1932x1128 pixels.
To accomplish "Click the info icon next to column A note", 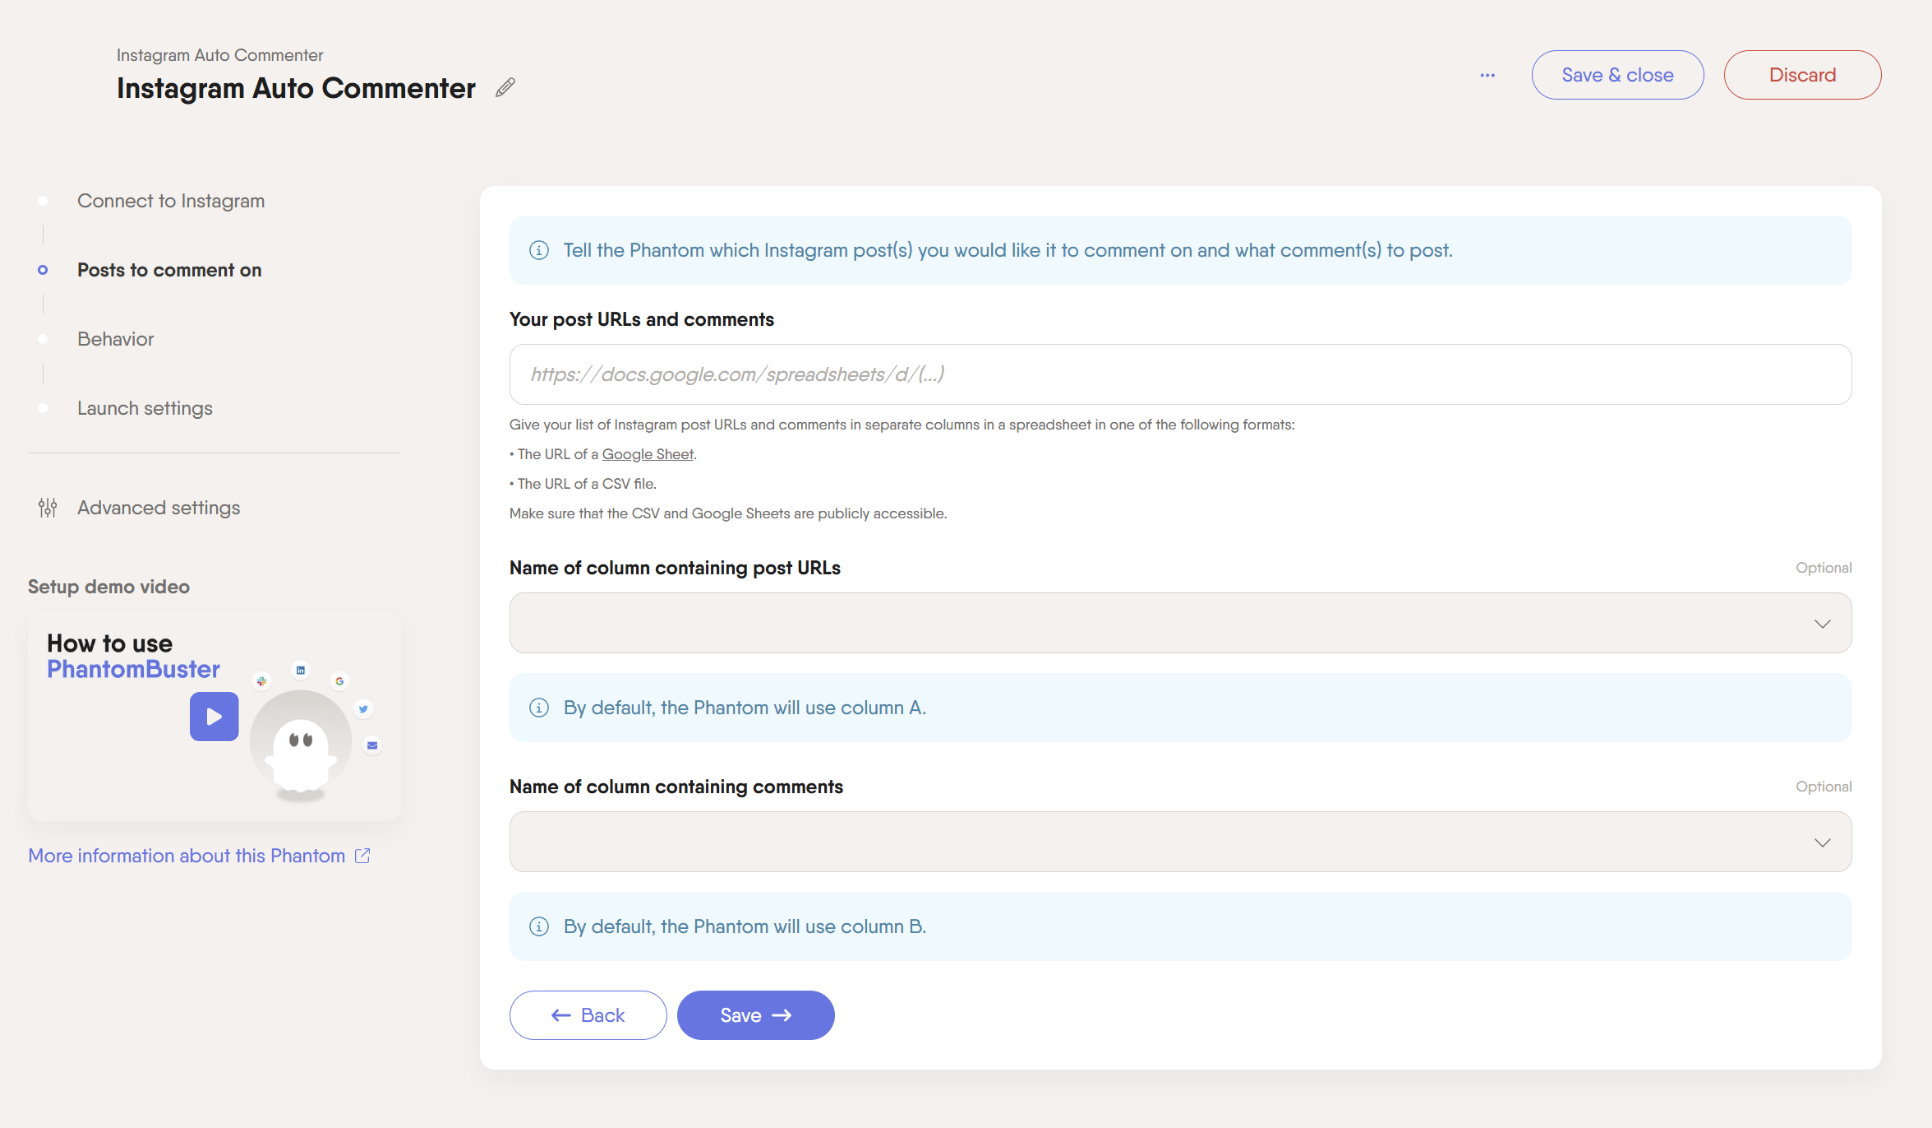I will [x=539, y=708].
